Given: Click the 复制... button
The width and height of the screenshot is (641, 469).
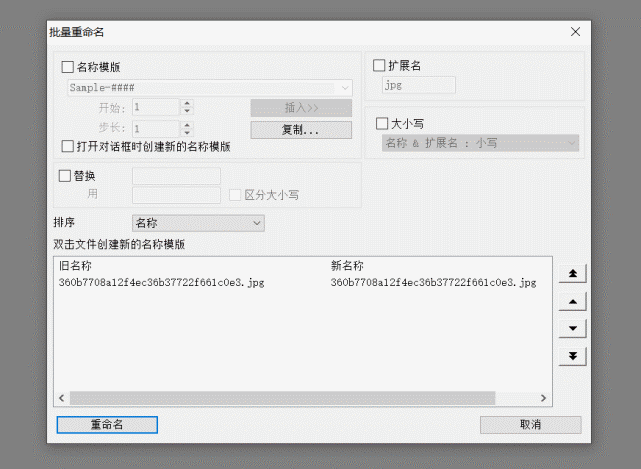Looking at the screenshot, I should click(x=301, y=130).
